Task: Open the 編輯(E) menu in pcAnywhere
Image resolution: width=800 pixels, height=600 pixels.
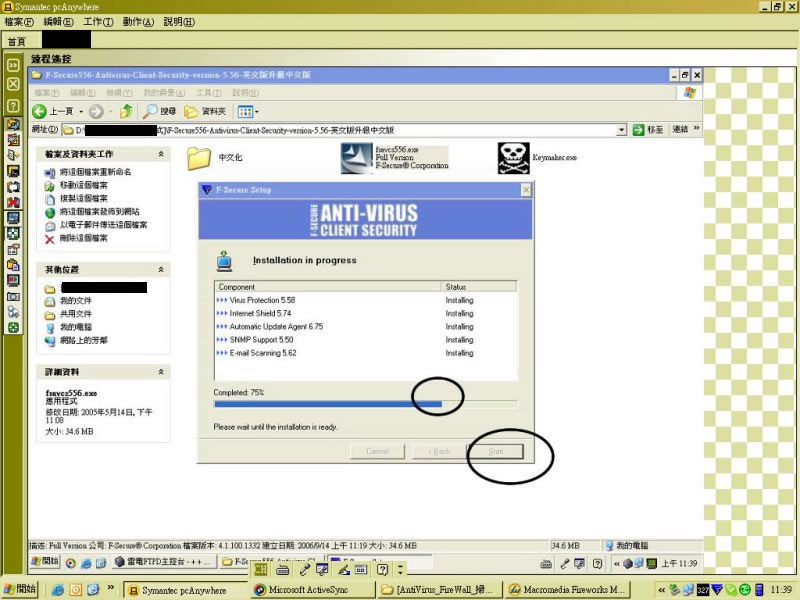Action: (x=58, y=22)
